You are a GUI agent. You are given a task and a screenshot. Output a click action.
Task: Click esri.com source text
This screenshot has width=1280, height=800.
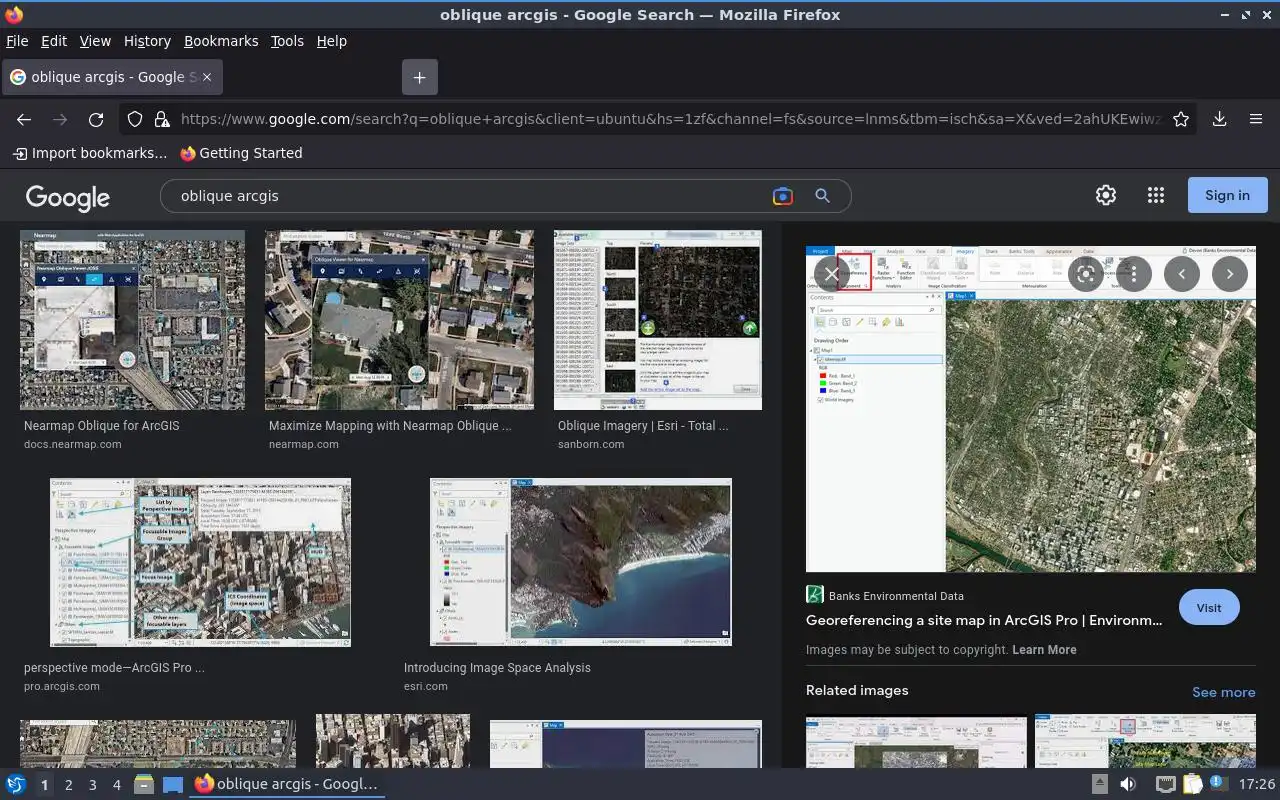tap(426, 686)
